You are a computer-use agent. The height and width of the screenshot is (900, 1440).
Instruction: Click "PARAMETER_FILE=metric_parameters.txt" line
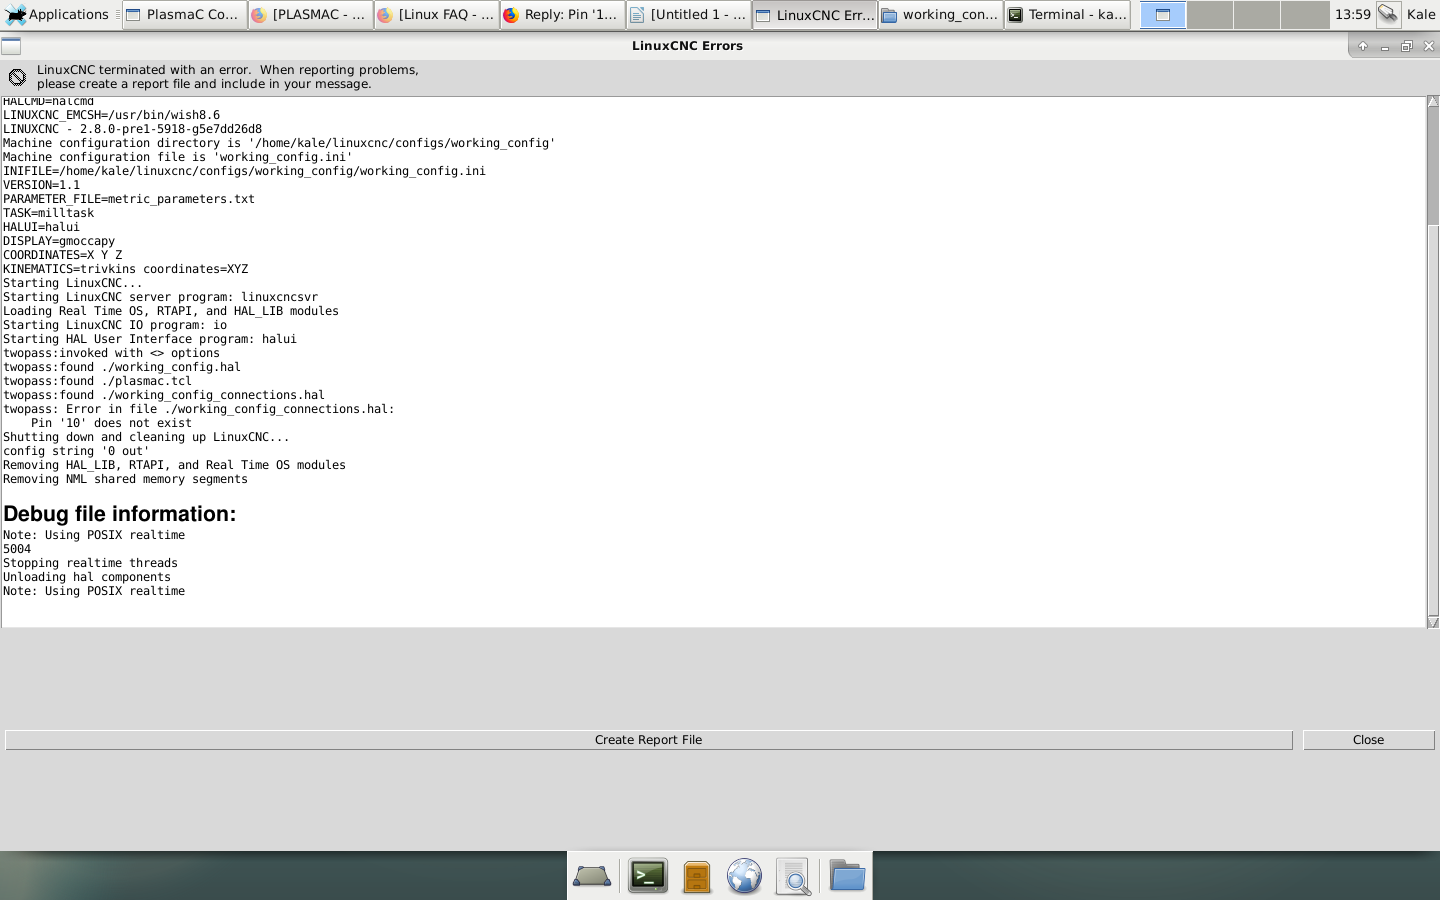pos(129,199)
